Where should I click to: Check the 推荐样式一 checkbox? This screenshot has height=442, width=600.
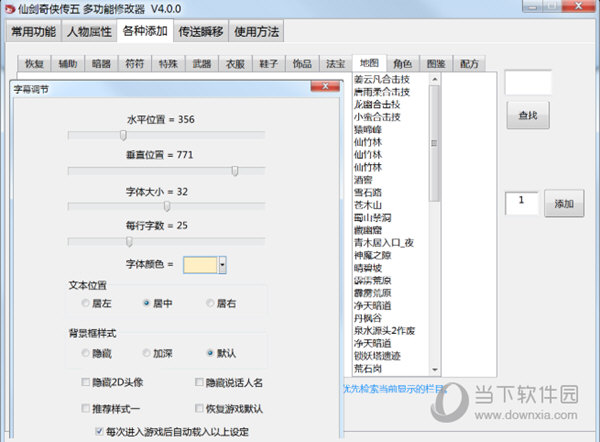85,408
